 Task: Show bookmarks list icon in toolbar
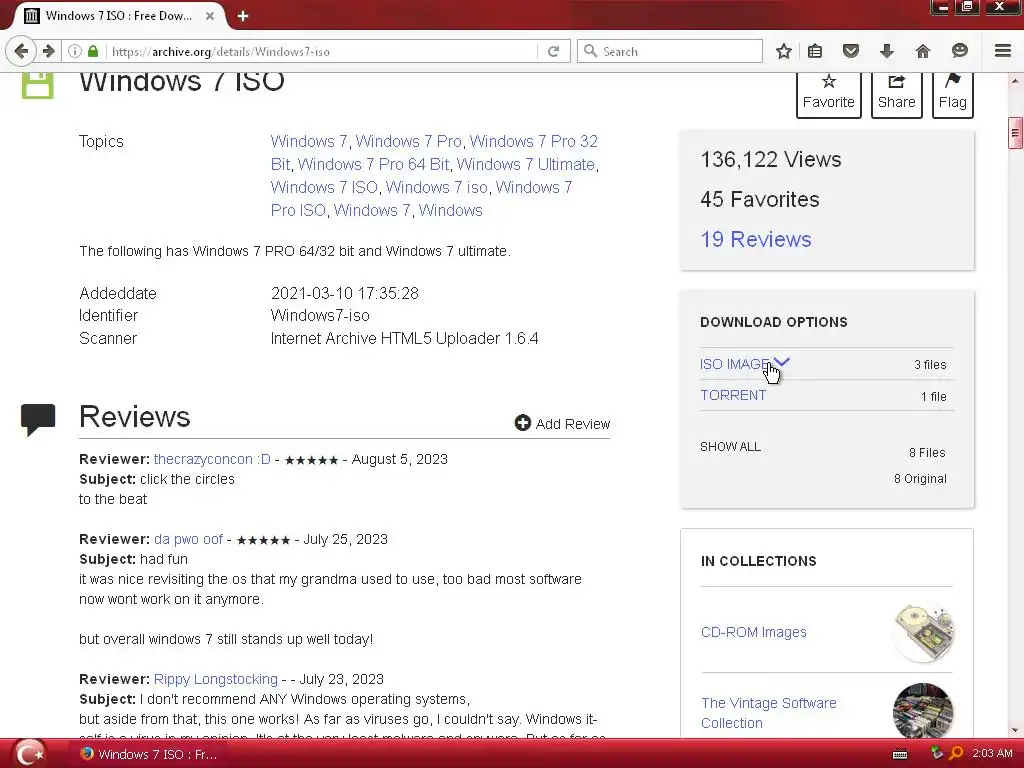tap(815, 51)
